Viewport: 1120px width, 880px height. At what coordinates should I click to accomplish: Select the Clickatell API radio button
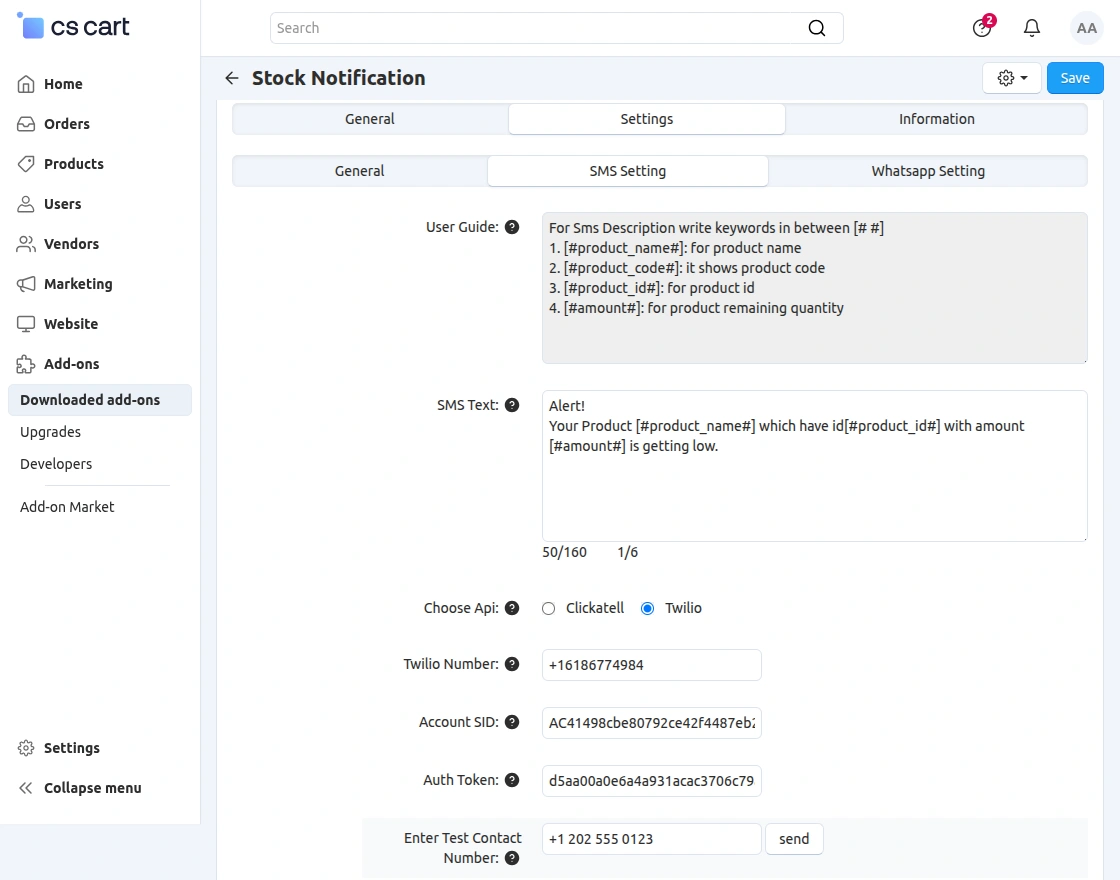tap(548, 608)
